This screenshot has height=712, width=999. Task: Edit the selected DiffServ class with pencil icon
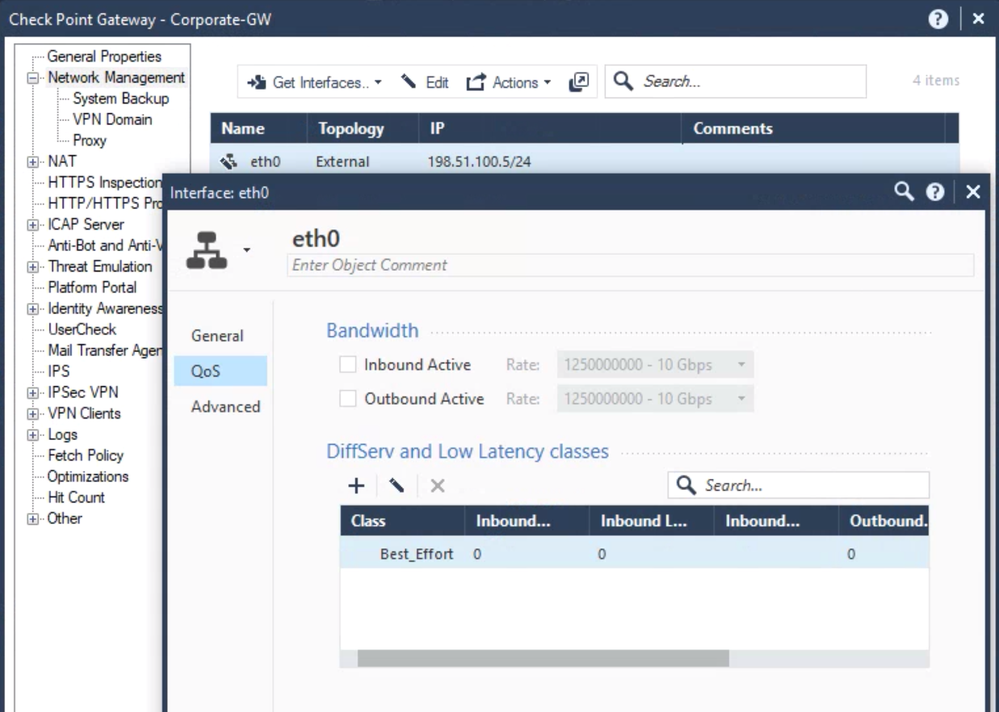396,486
